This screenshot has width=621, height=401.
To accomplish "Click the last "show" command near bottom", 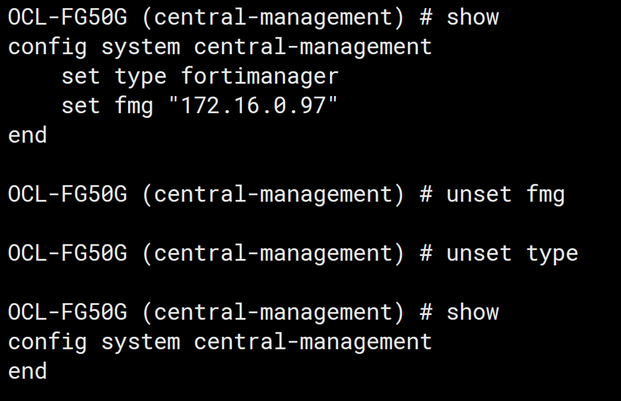I will [x=472, y=312].
